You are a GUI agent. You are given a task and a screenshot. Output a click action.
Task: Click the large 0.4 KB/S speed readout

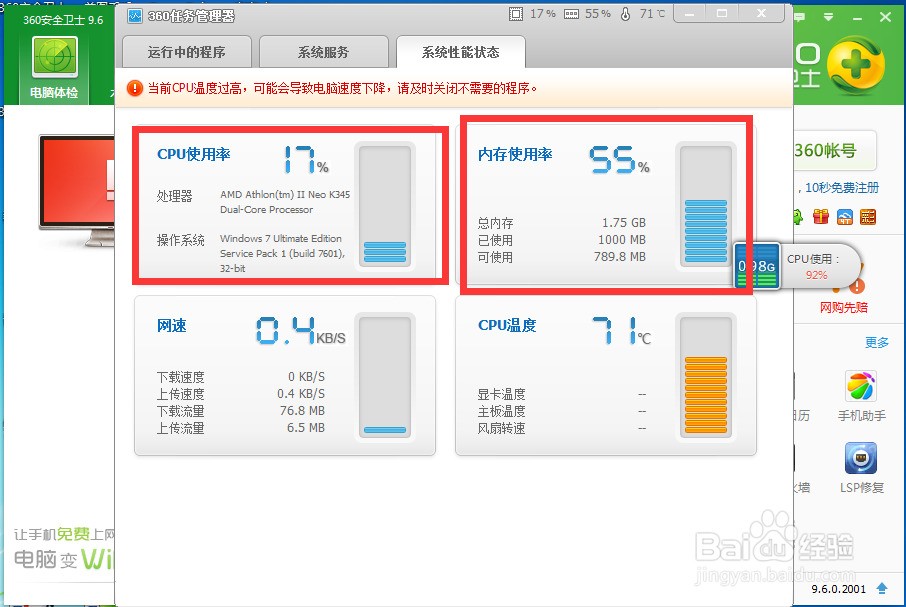(x=300, y=331)
